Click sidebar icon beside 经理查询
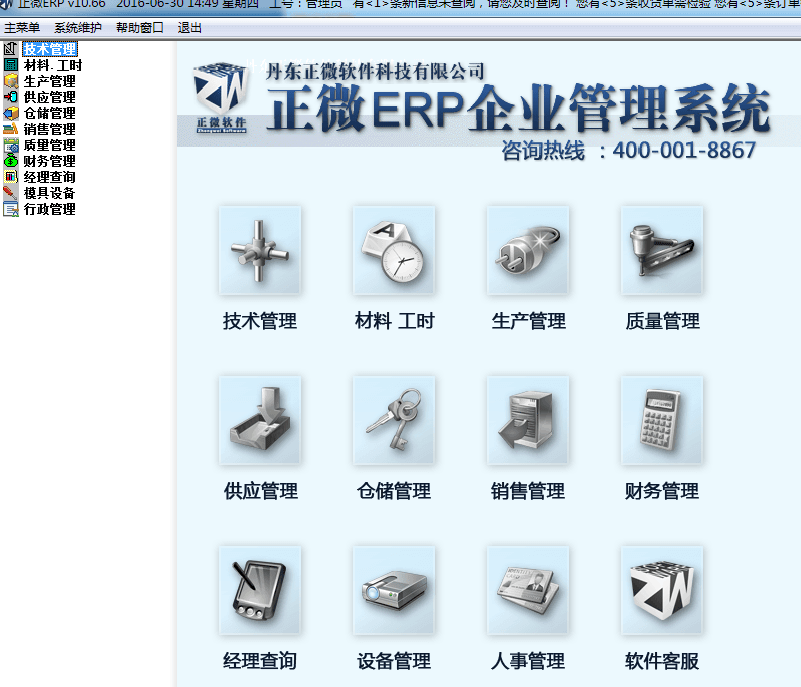This screenshot has width=801, height=687. point(11,177)
